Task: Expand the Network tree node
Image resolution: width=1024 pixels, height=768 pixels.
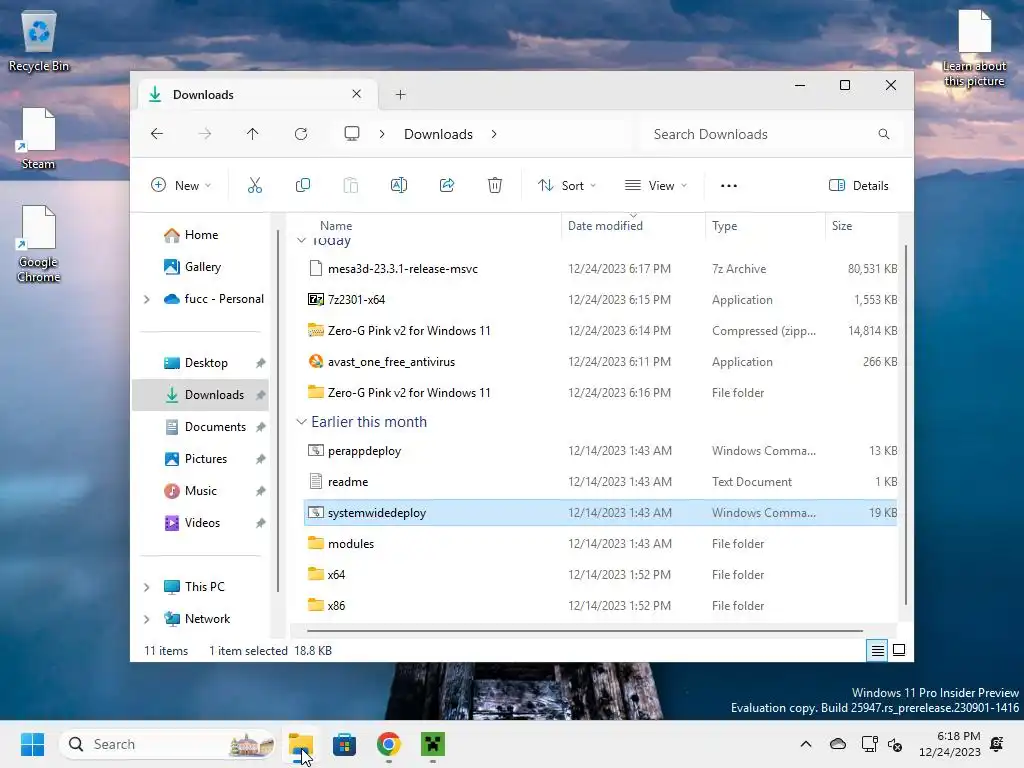Action: click(147, 619)
